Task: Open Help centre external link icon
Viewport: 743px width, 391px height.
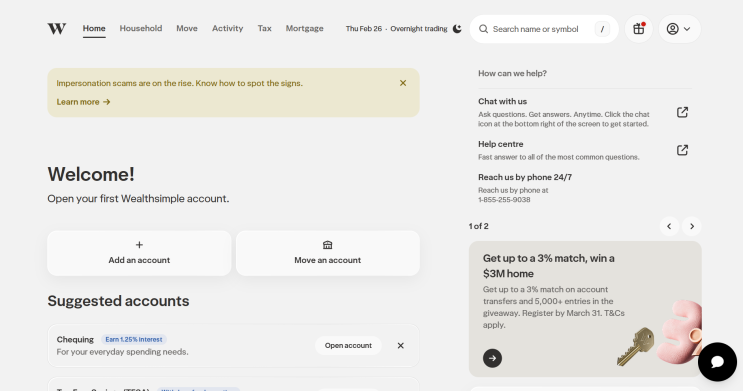Action: coord(682,150)
